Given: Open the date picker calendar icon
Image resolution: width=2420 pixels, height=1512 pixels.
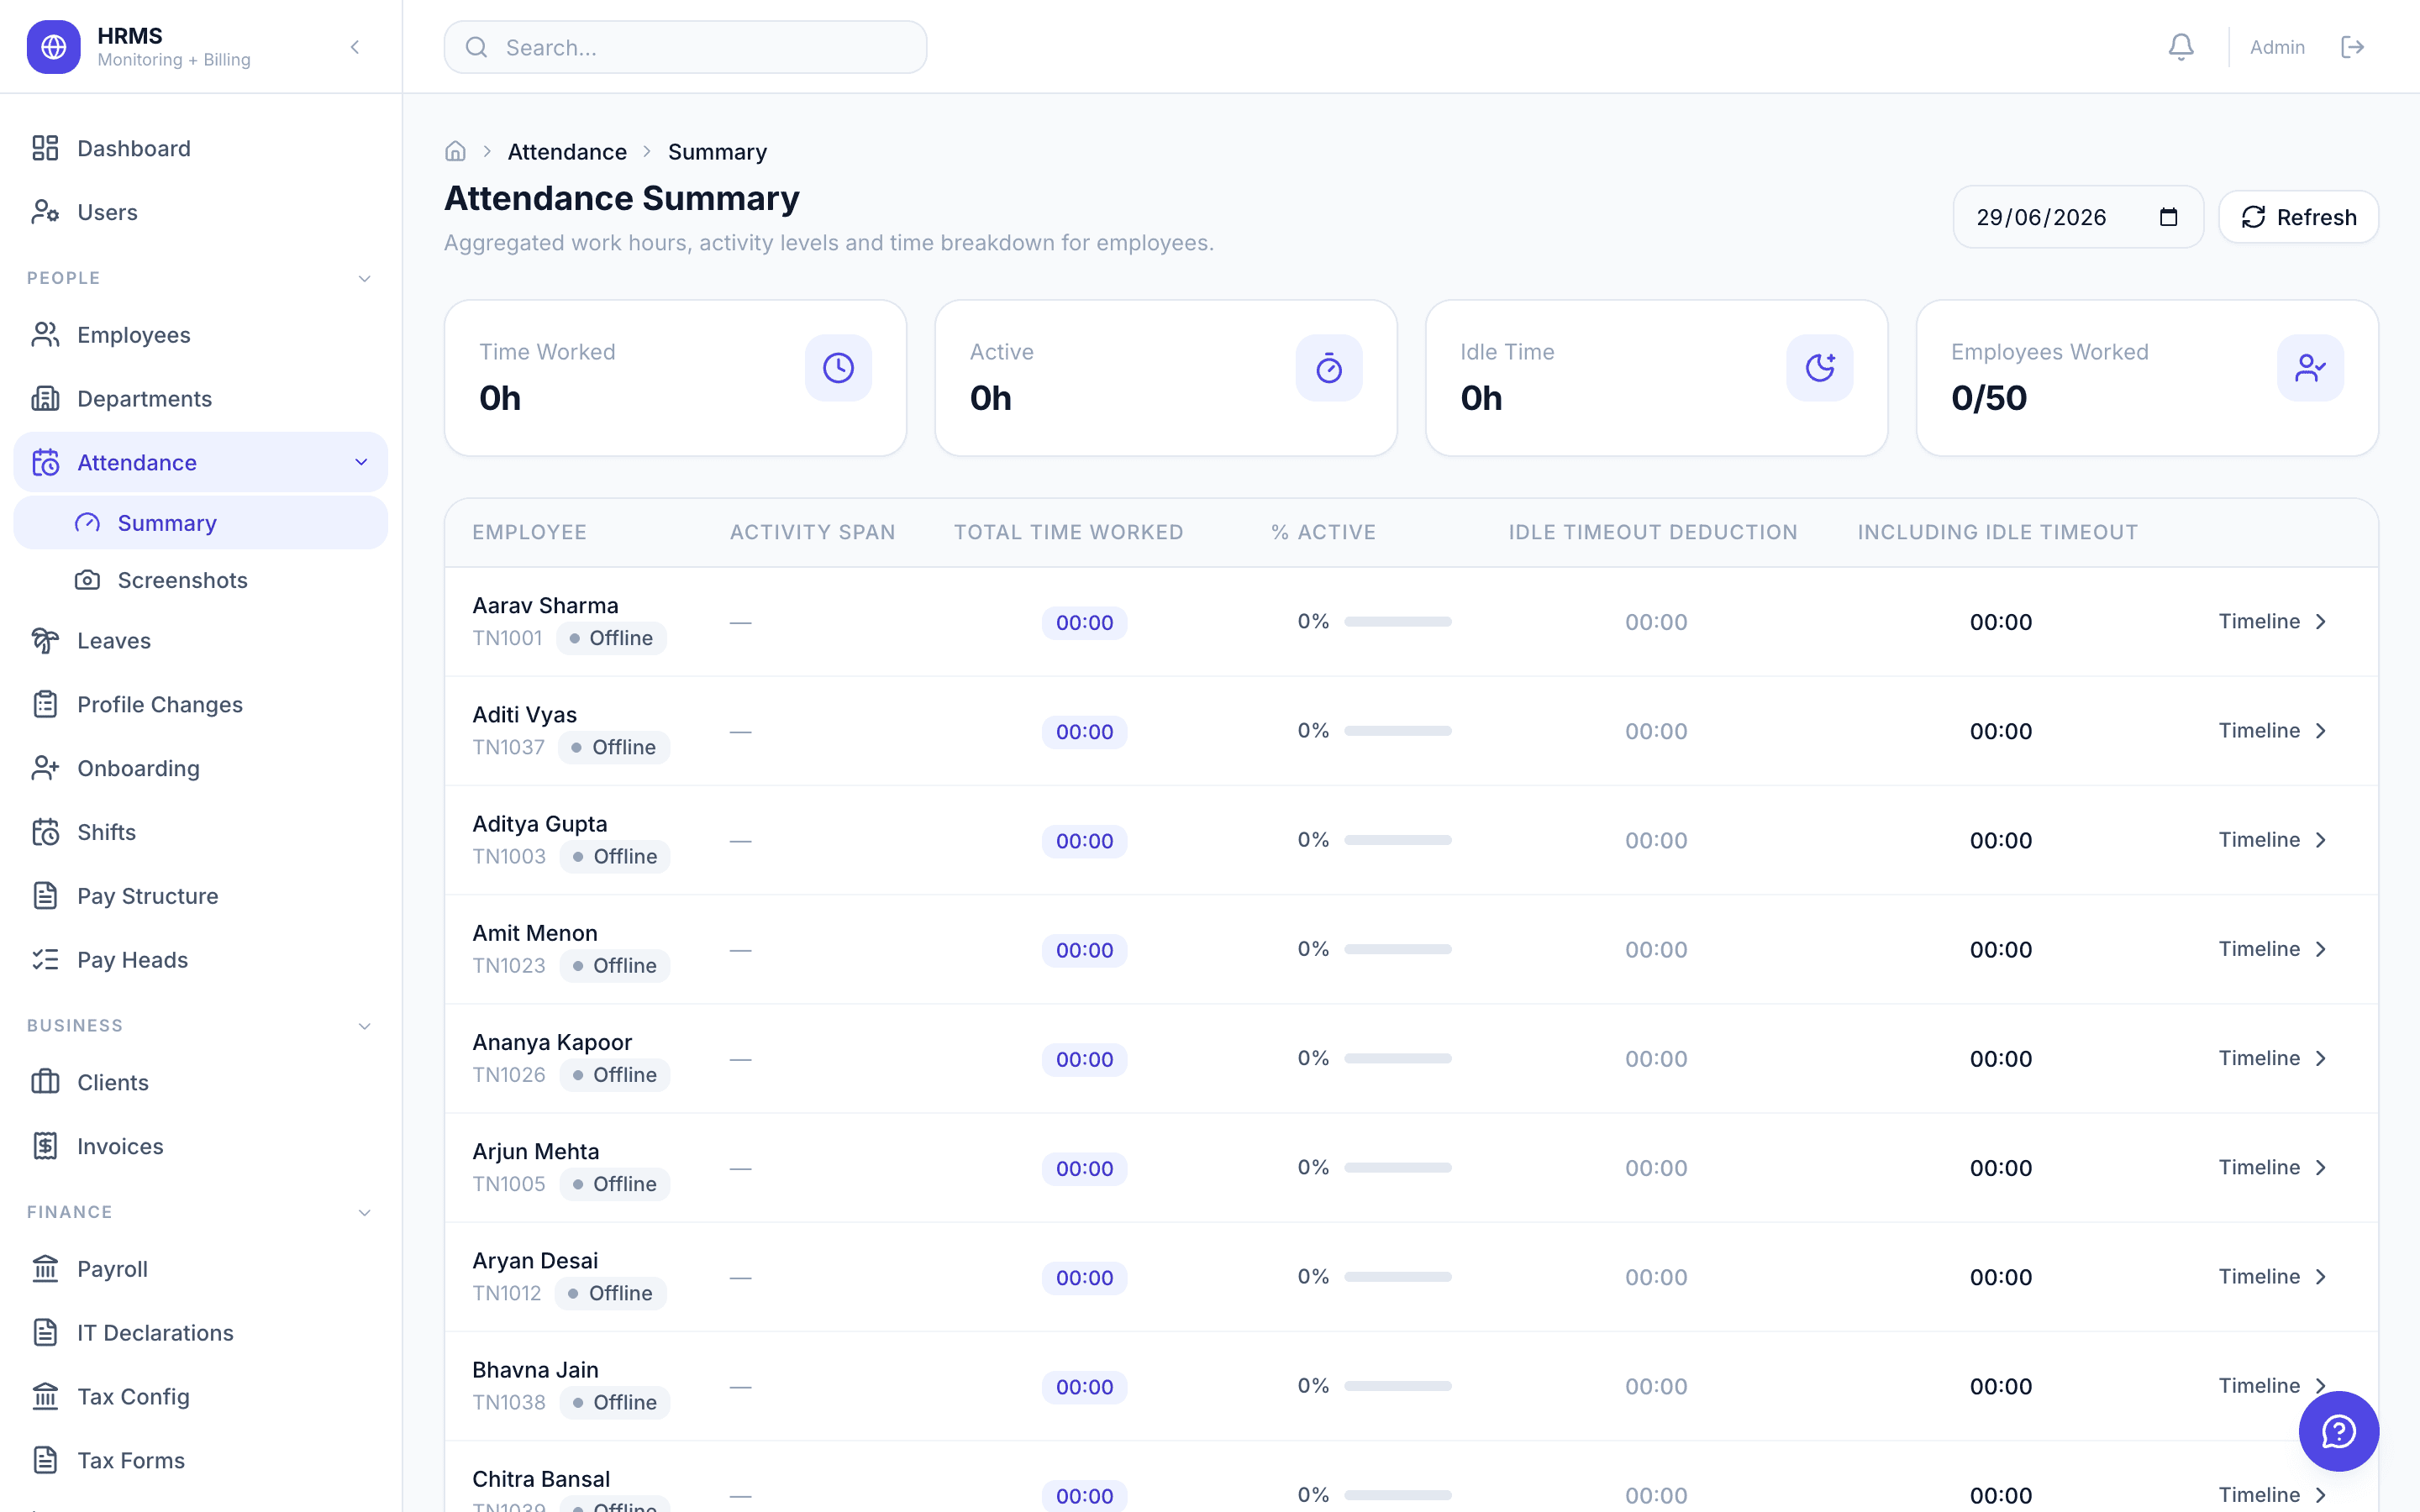Looking at the screenshot, I should 2168,217.
